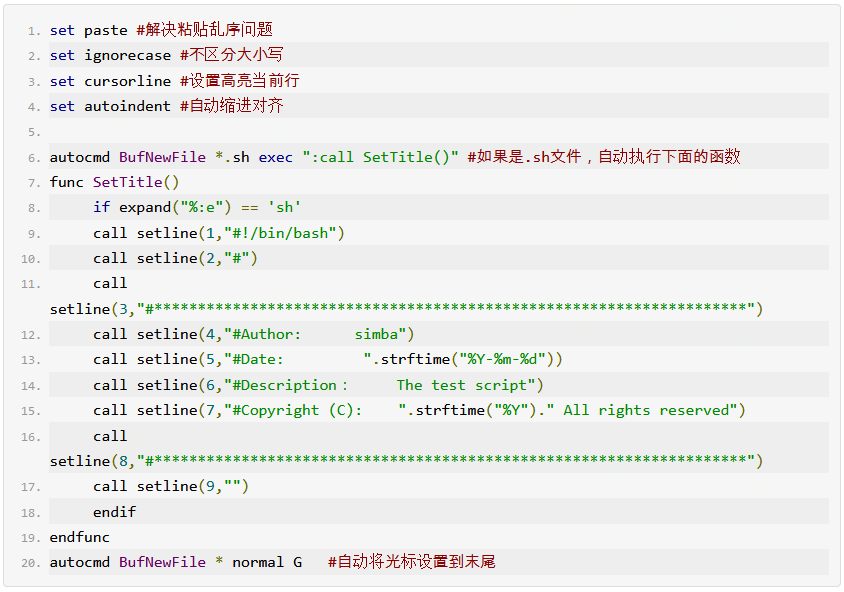Click 'setline(2,"#")' on line 10
This screenshot has height=592, width=844.
click(197, 258)
